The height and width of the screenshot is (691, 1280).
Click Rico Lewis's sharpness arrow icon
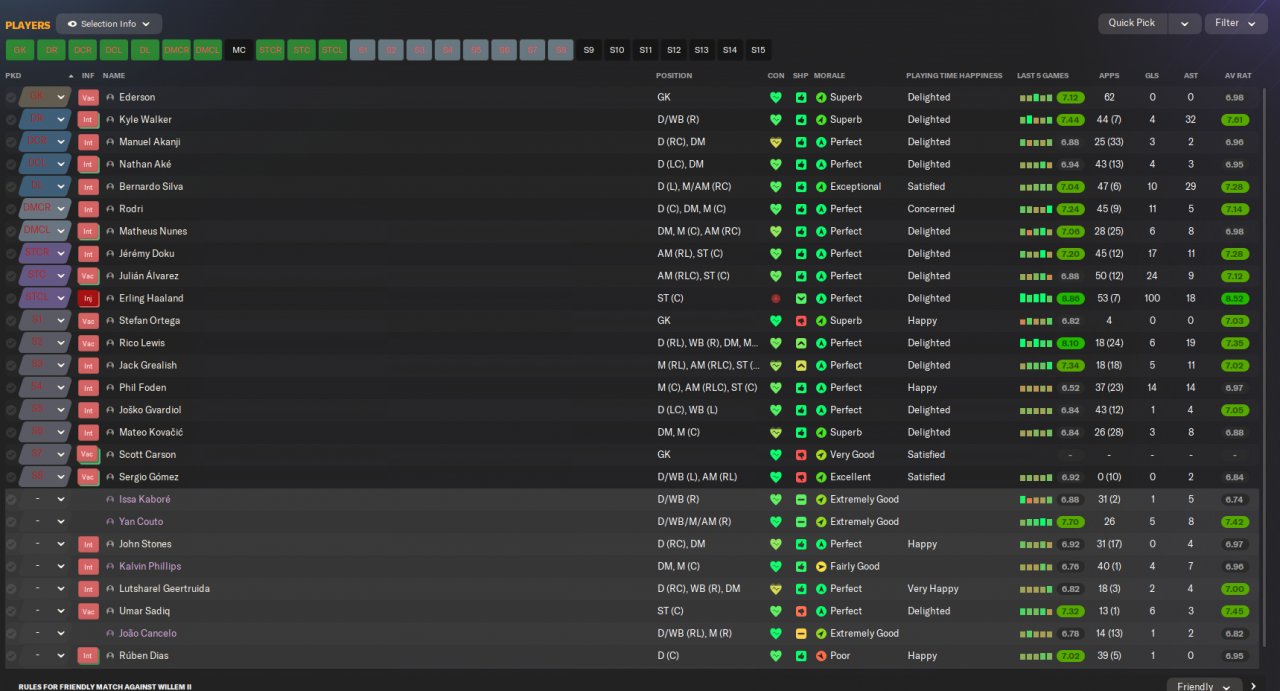801,343
